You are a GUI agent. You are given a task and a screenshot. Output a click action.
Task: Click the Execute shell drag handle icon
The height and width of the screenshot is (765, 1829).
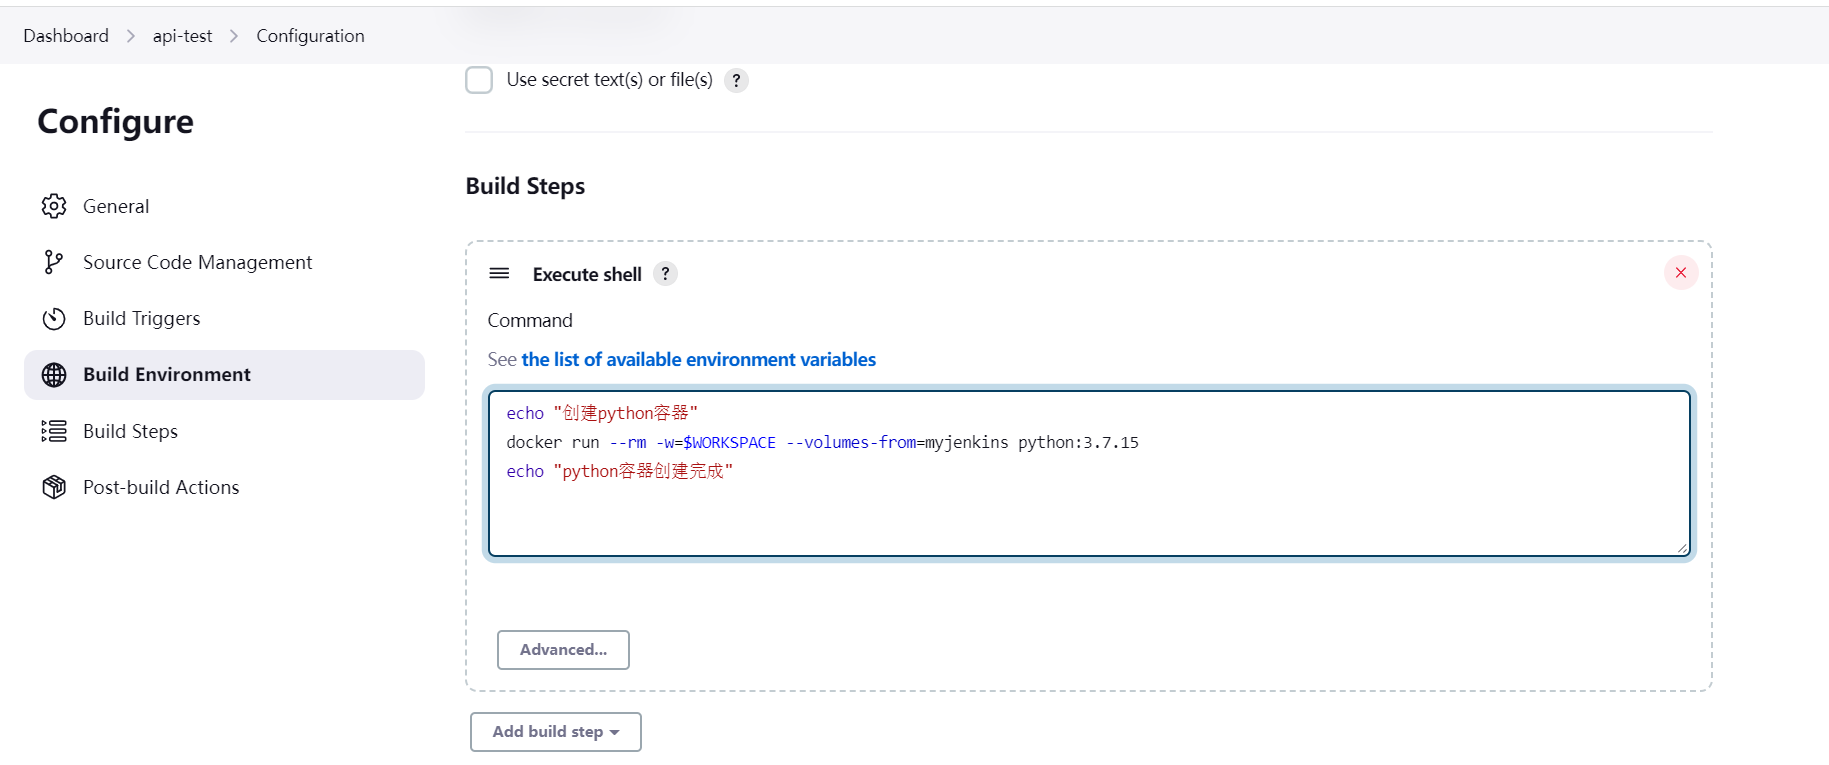tap(499, 274)
